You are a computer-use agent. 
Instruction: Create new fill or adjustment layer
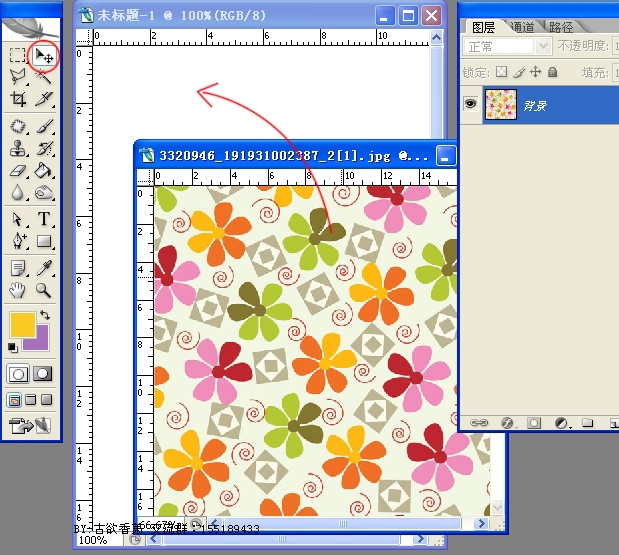561,423
